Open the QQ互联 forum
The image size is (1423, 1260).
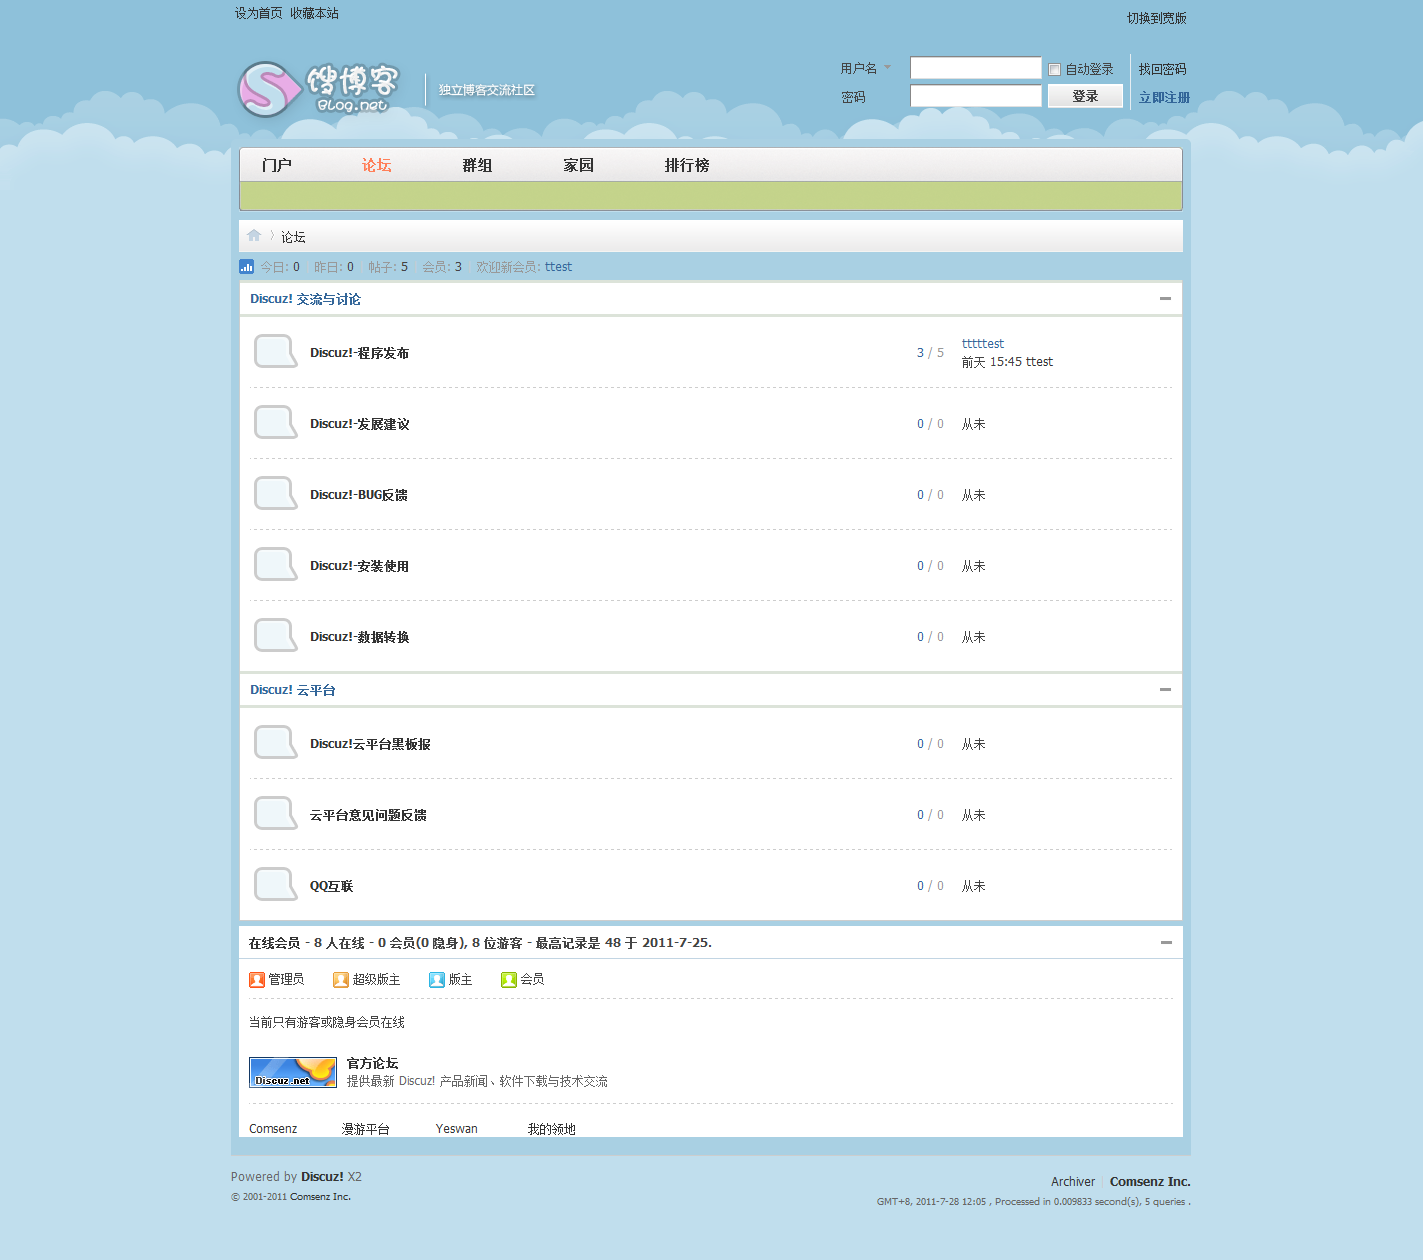[331, 886]
